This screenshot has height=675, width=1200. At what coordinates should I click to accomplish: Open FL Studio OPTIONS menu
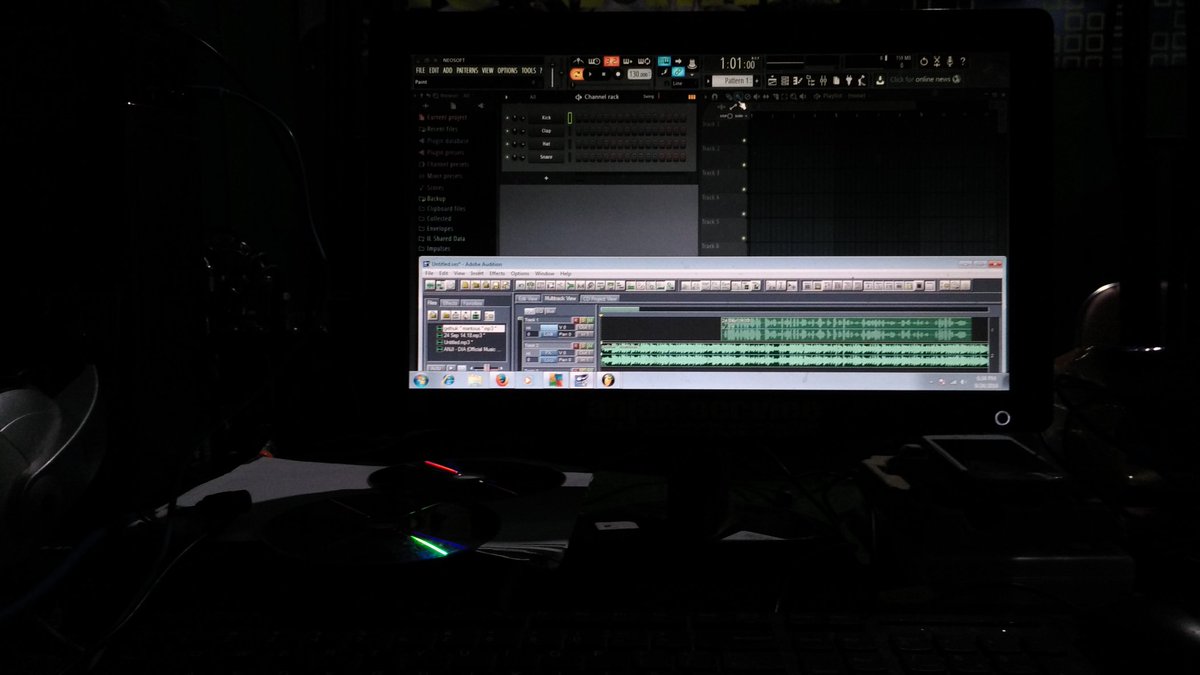click(x=507, y=70)
